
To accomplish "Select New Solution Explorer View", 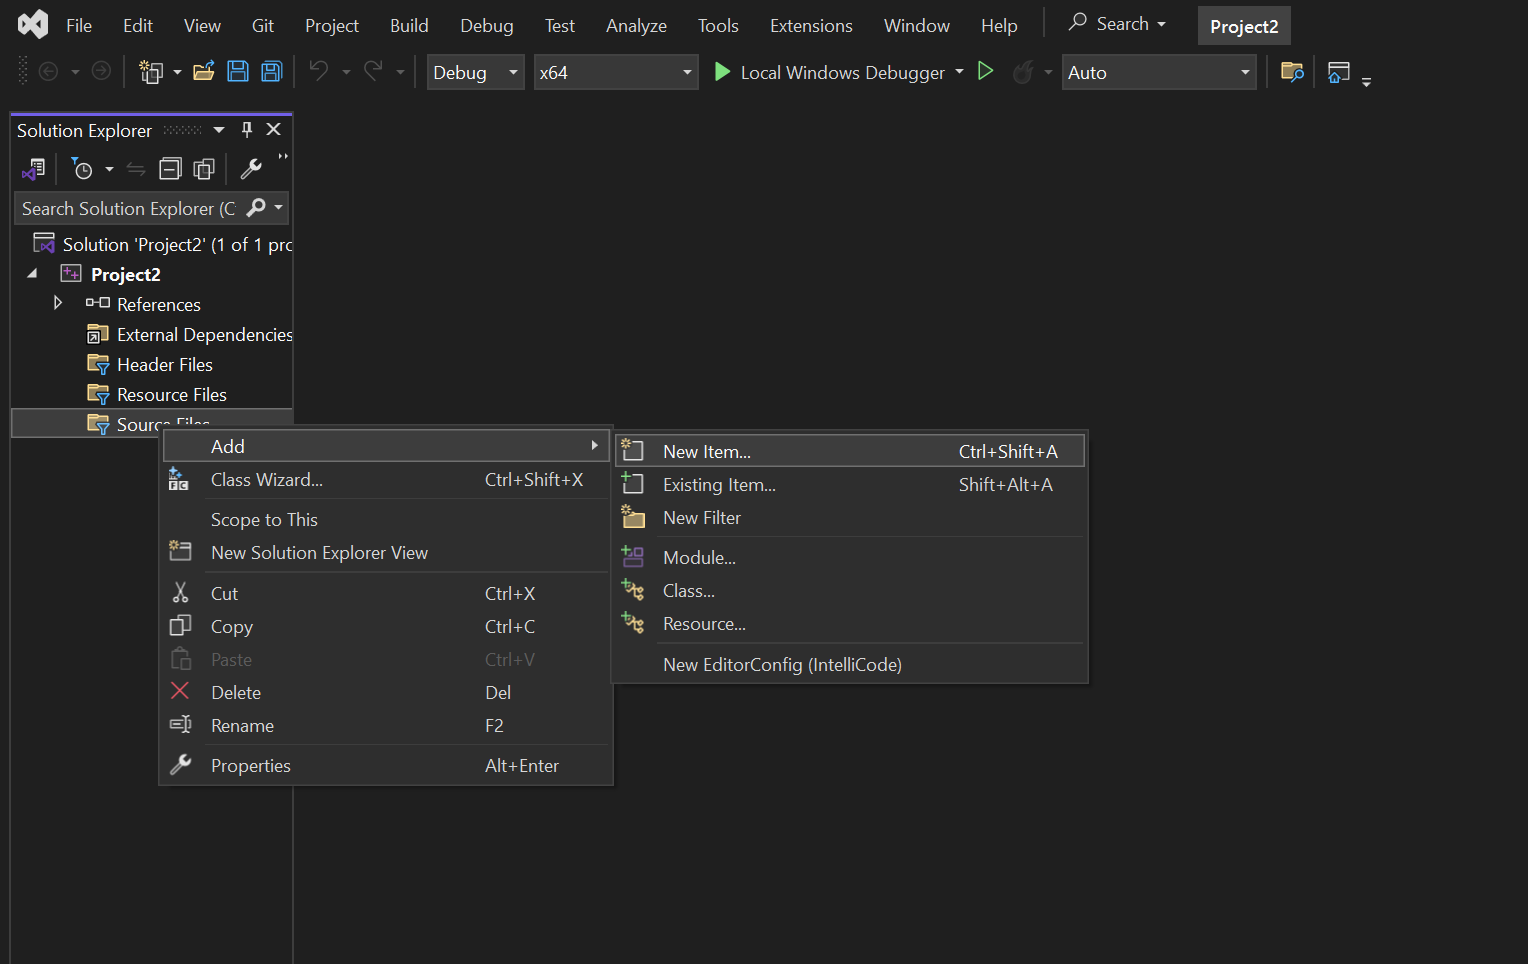I will (x=386, y=552).
